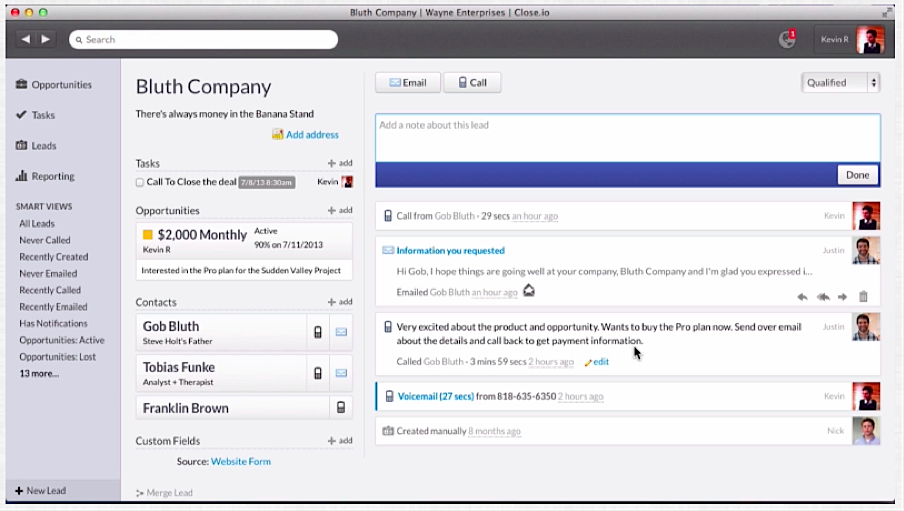This screenshot has width=904, height=511.
Task: Click the Bluth Company lead title
Action: point(204,87)
